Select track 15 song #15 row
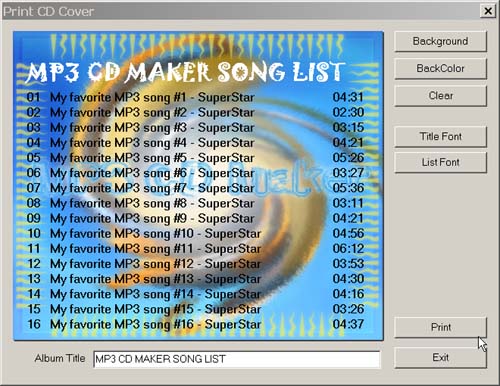This screenshot has height=386, width=500. coord(195,309)
